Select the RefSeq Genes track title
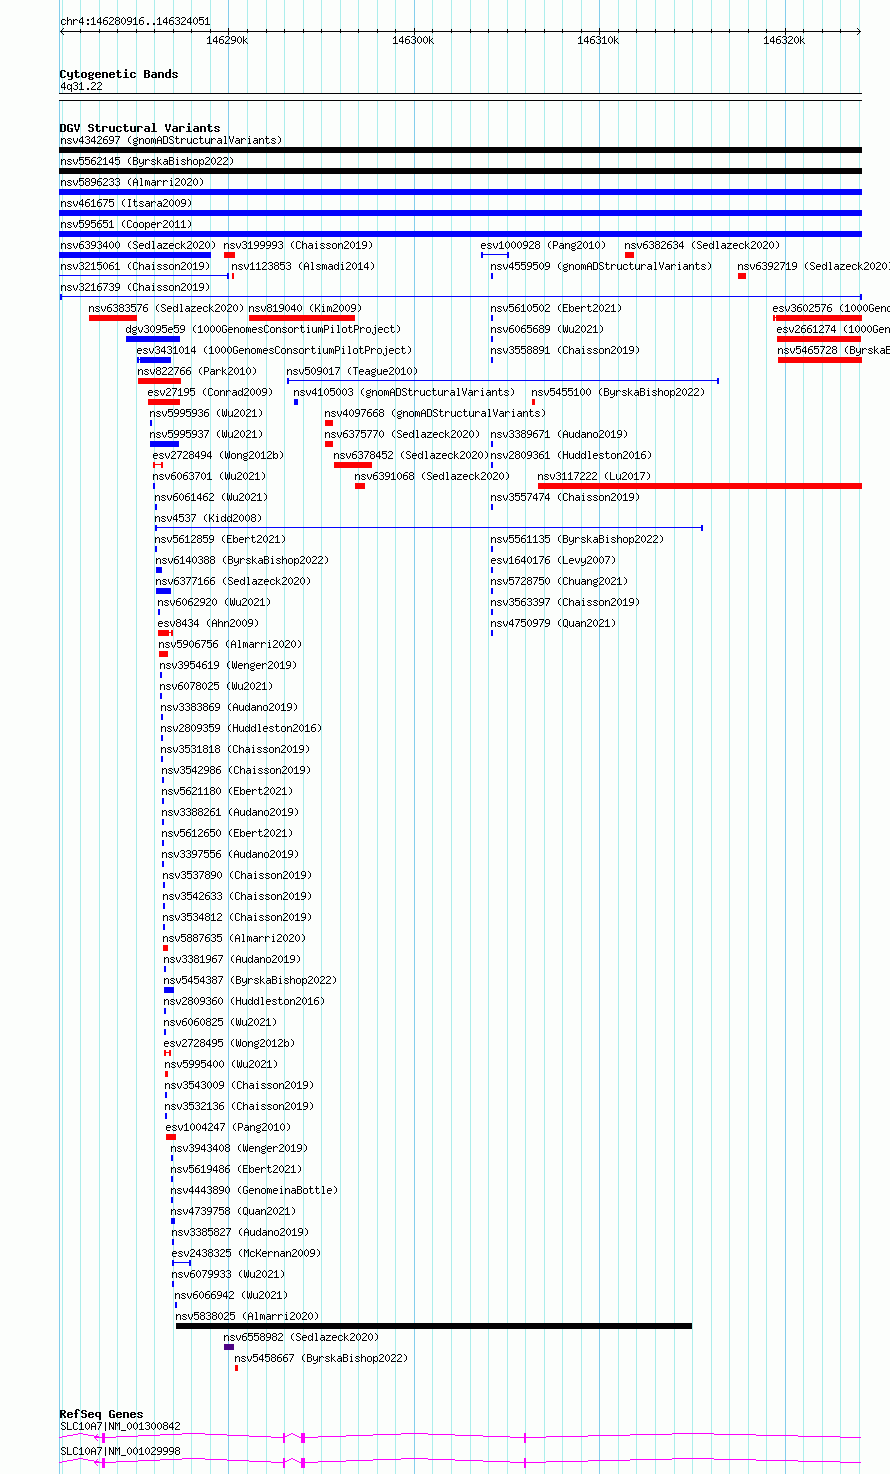Screen dimensions: 890x1474 pos(101,1414)
